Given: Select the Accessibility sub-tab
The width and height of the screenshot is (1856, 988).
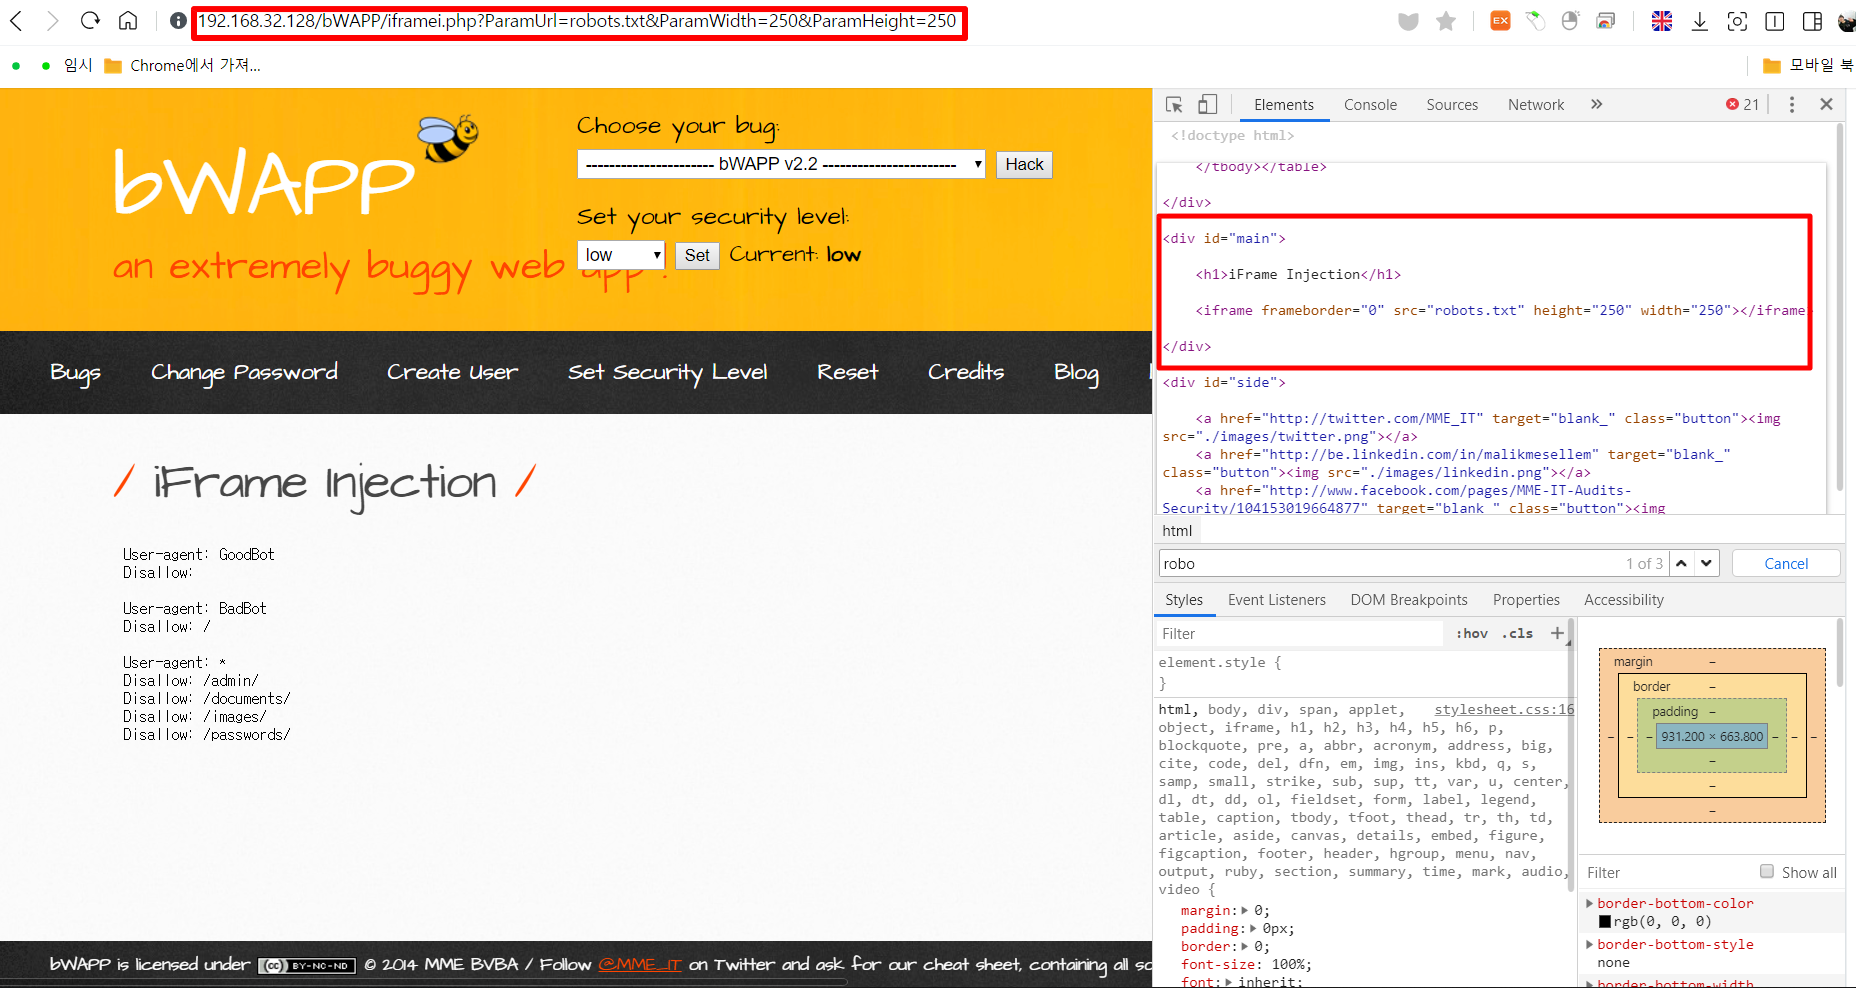Looking at the screenshot, I should pyautogui.click(x=1624, y=600).
